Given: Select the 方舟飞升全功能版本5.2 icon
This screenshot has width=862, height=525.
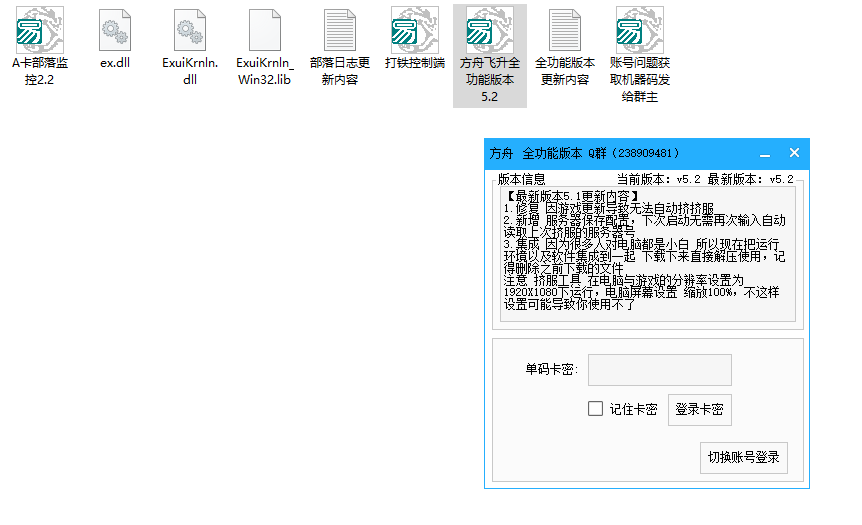Looking at the screenshot, I should pyautogui.click(x=489, y=30).
